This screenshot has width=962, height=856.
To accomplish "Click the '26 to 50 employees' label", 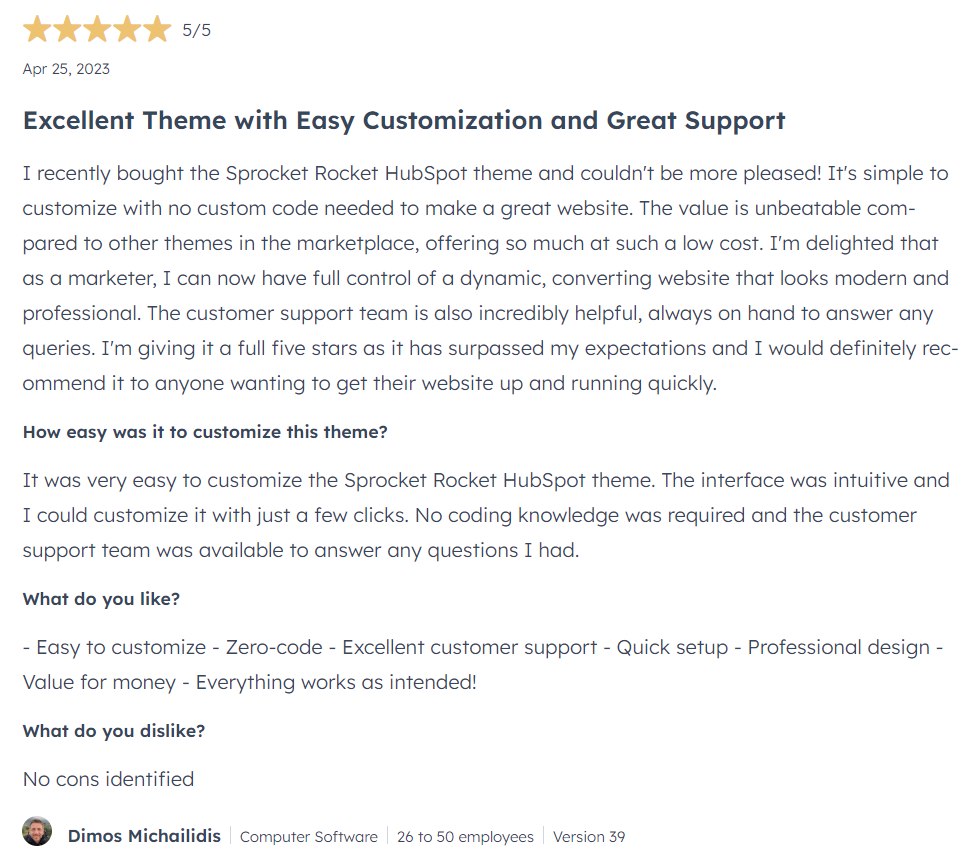I will [x=465, y=837].
